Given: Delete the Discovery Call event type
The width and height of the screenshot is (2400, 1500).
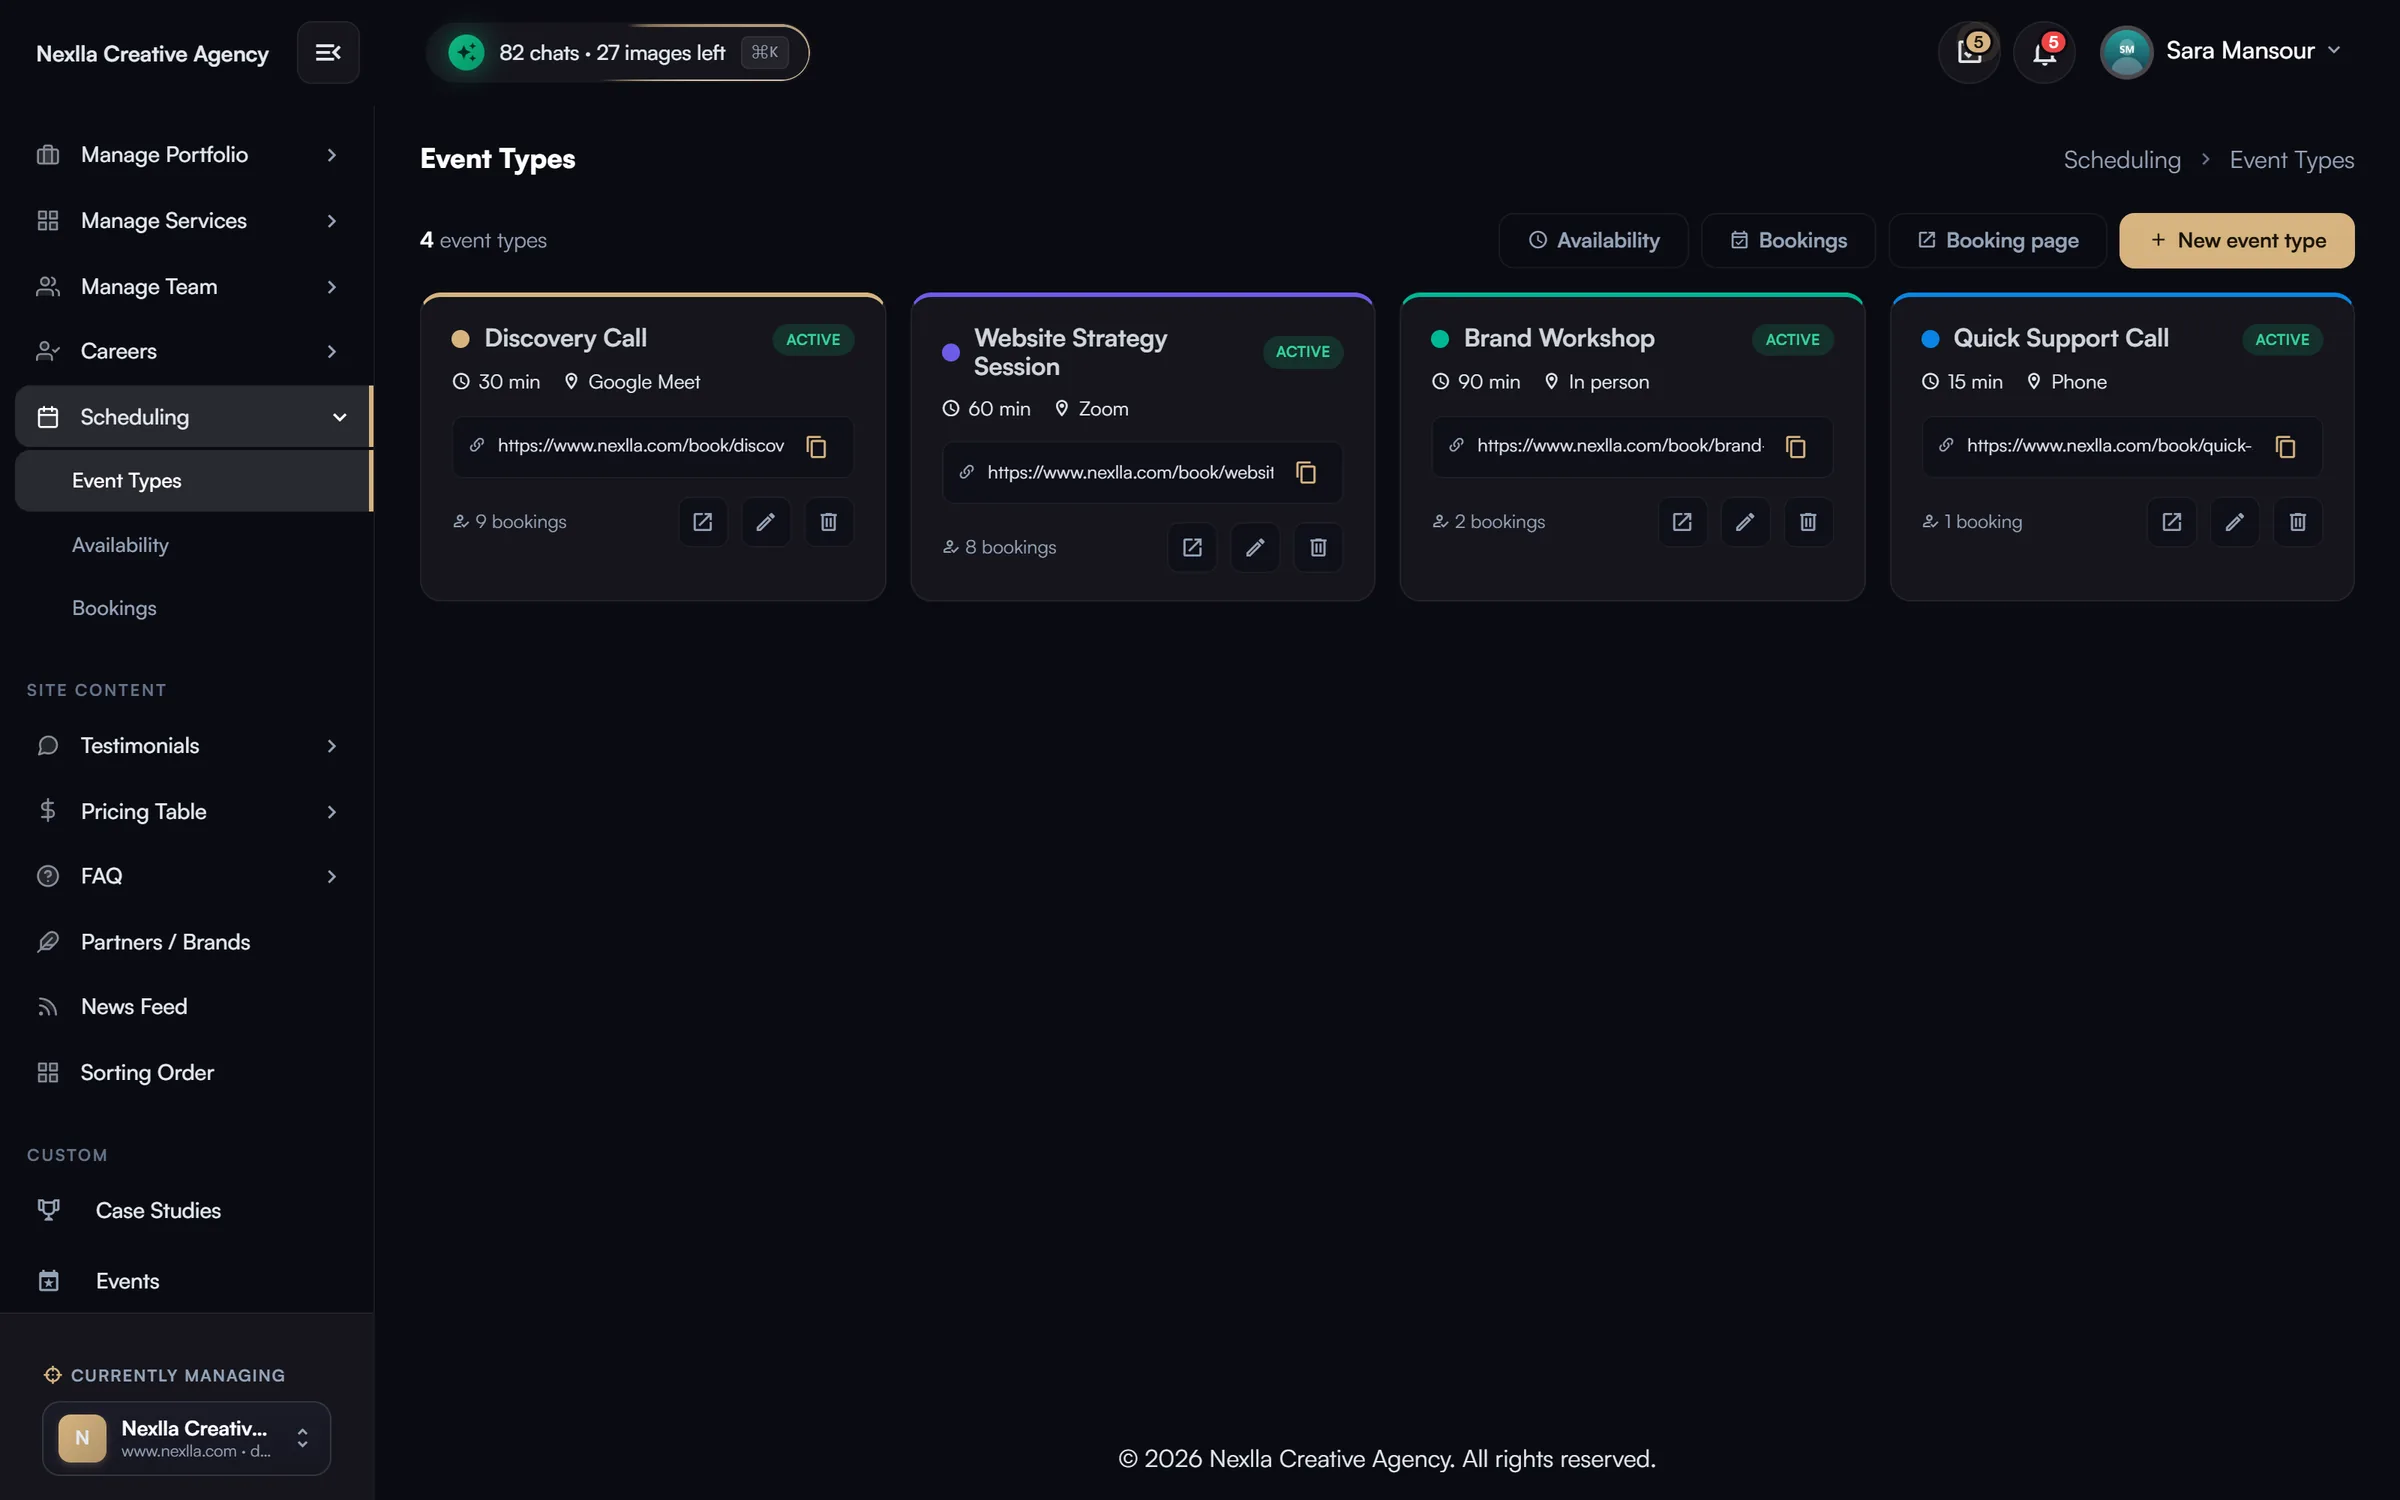Looking at the screenshot, I should click(x=829, y=522).
